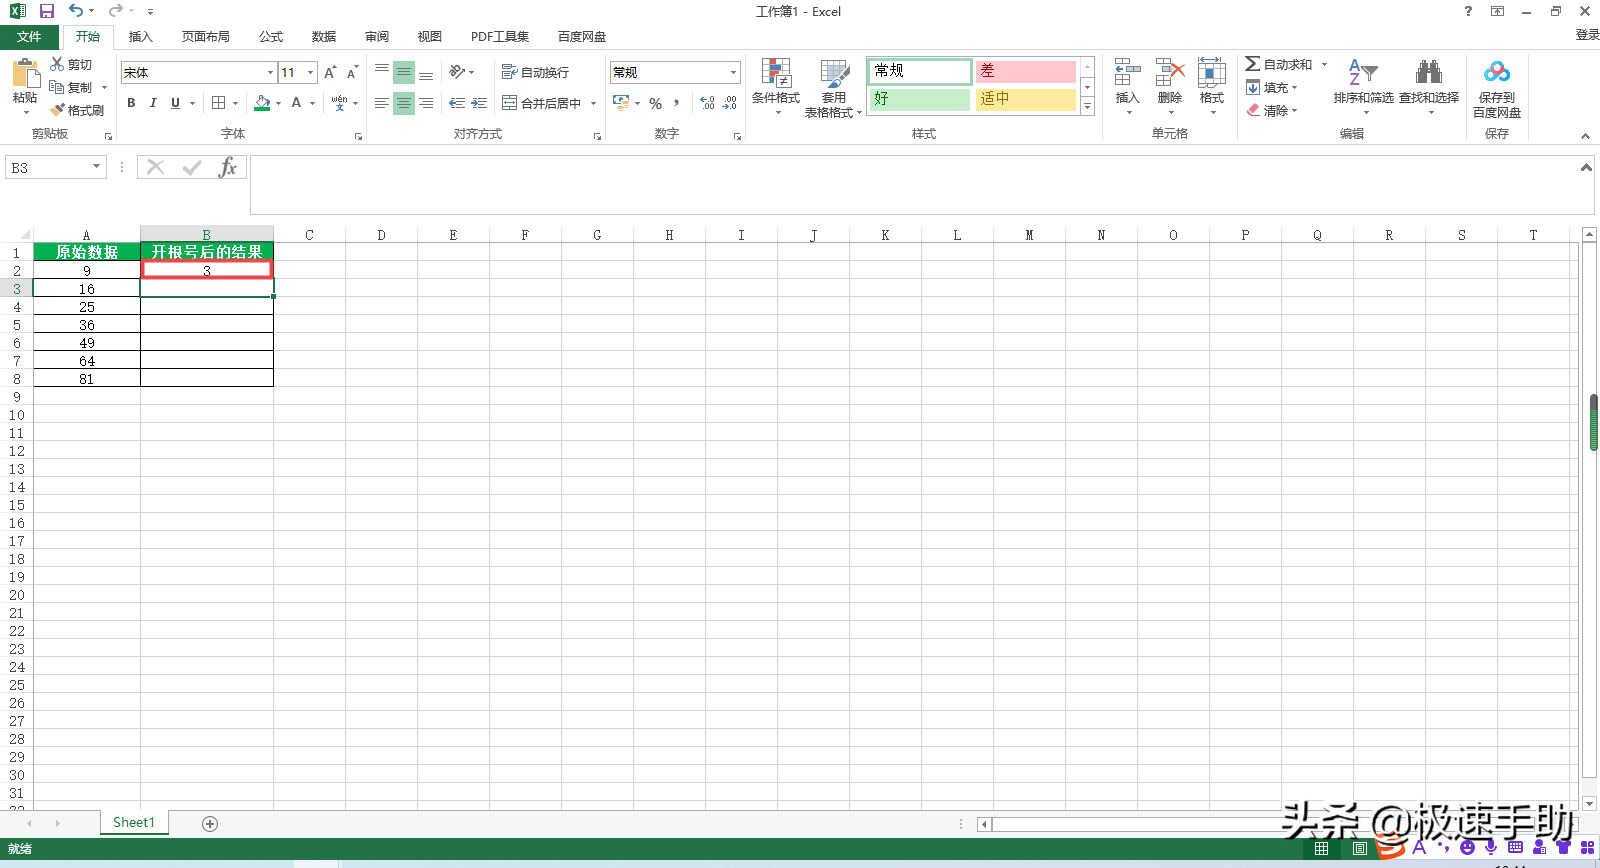Expand the cell styles gallery

tap(1088, 106)
